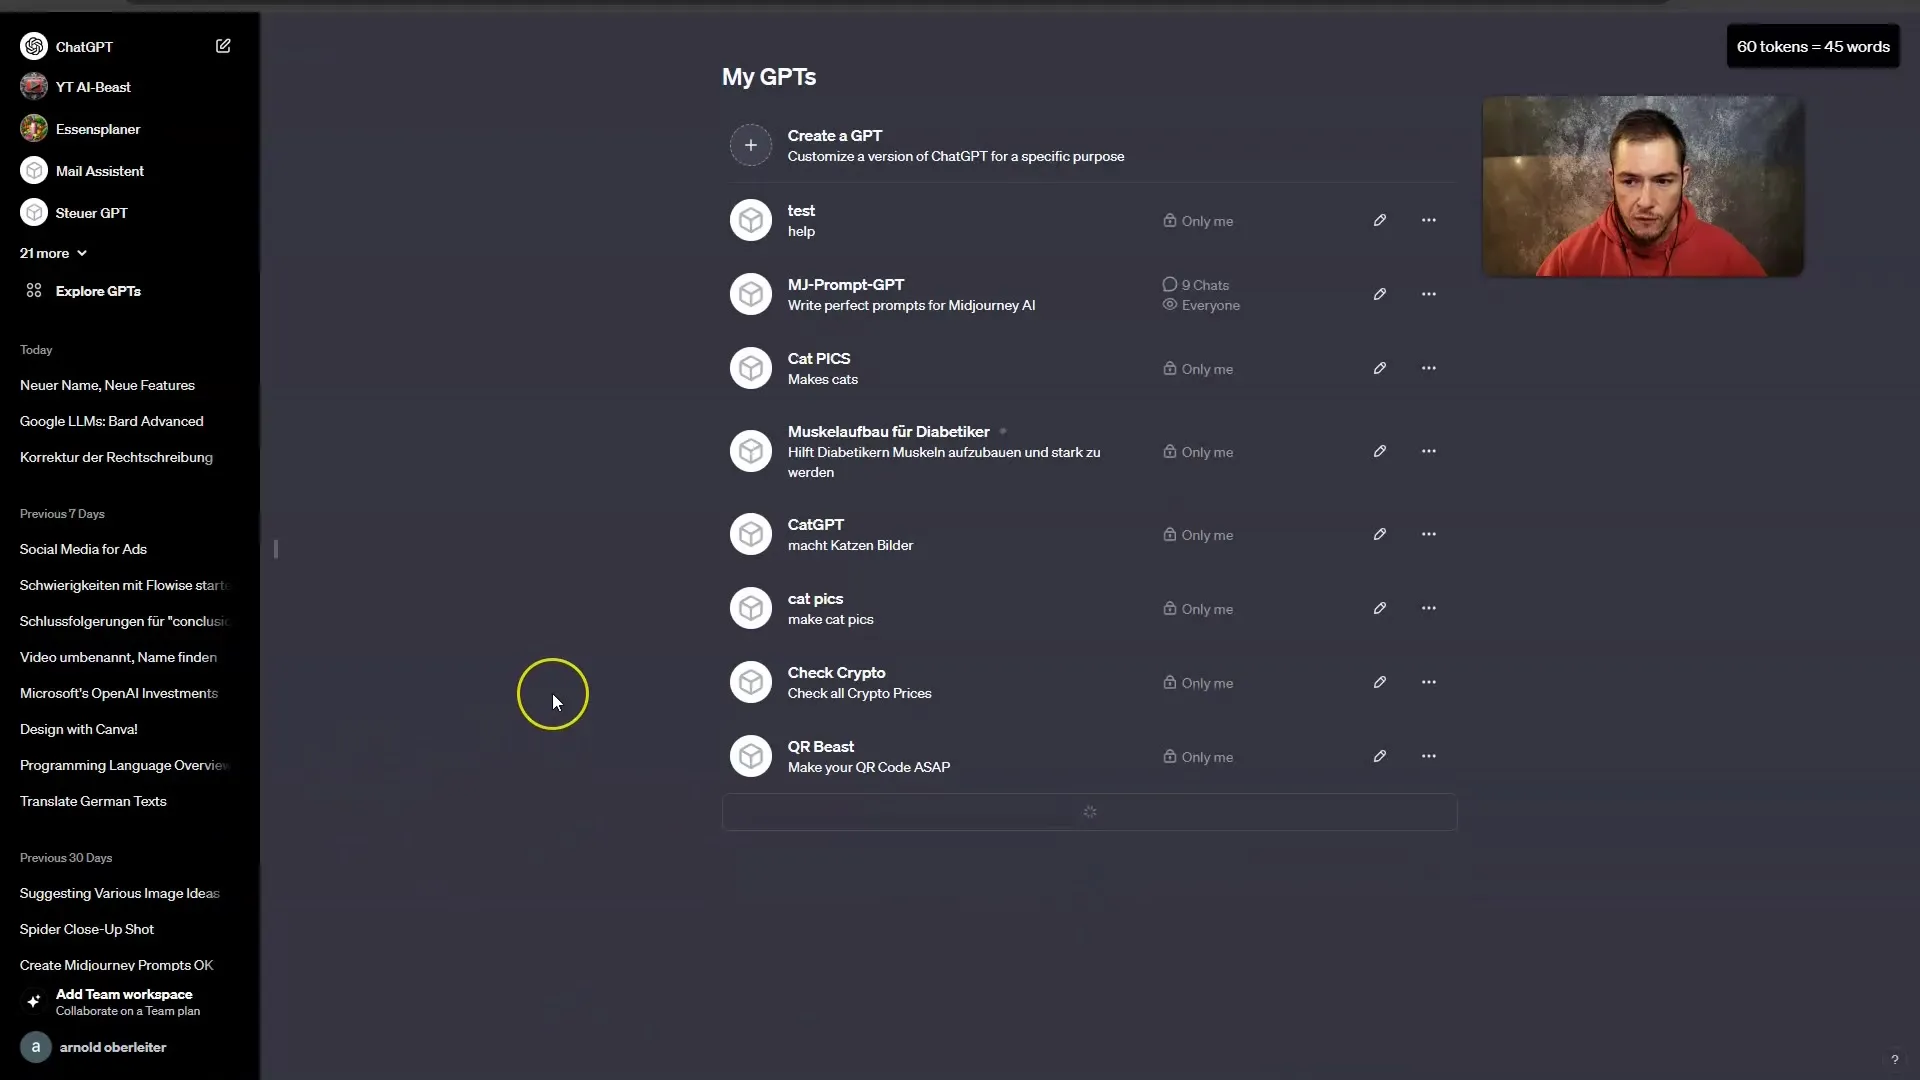Click the edit icon for Check Crypto
Viewport: 1920px width, 1080px height.
pos(1379,682)
